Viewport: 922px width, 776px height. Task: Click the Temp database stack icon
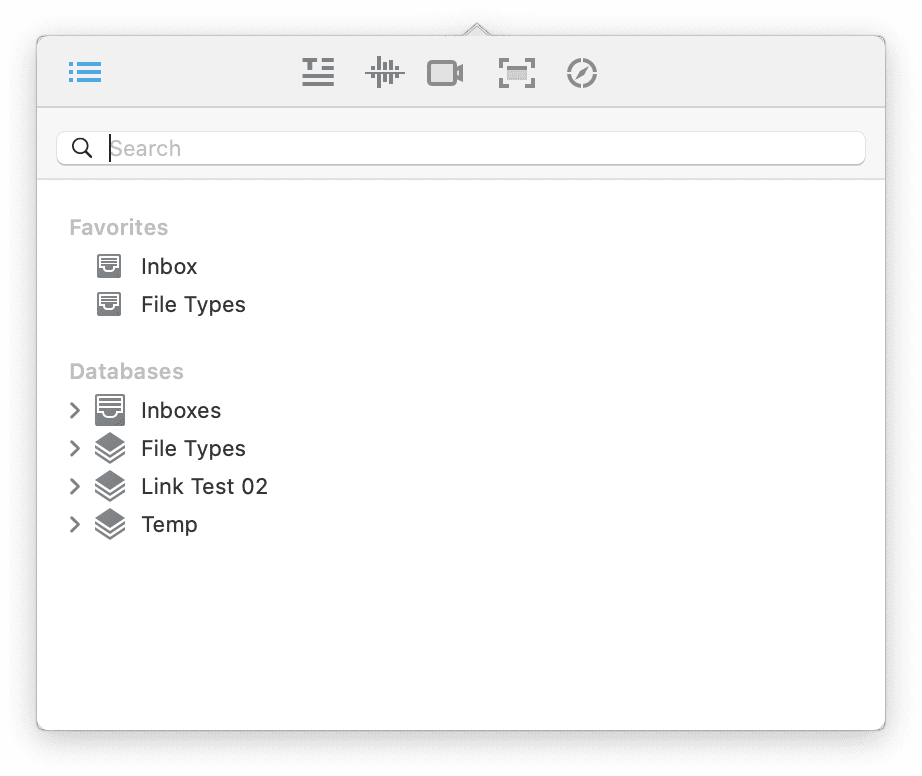click(x=110, y=524)
